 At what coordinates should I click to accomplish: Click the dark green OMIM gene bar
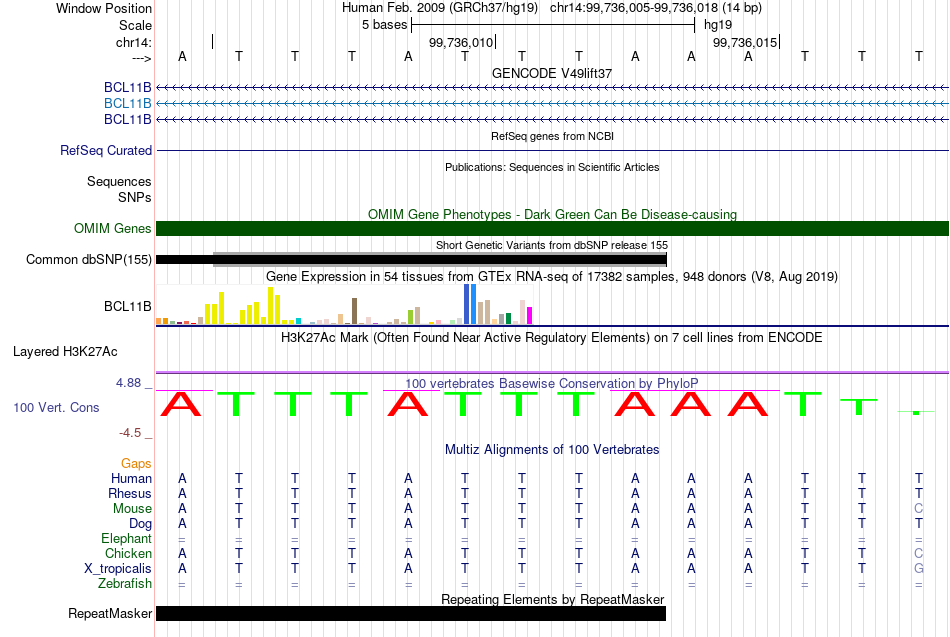pyautogui.click(x=553, y=228)
